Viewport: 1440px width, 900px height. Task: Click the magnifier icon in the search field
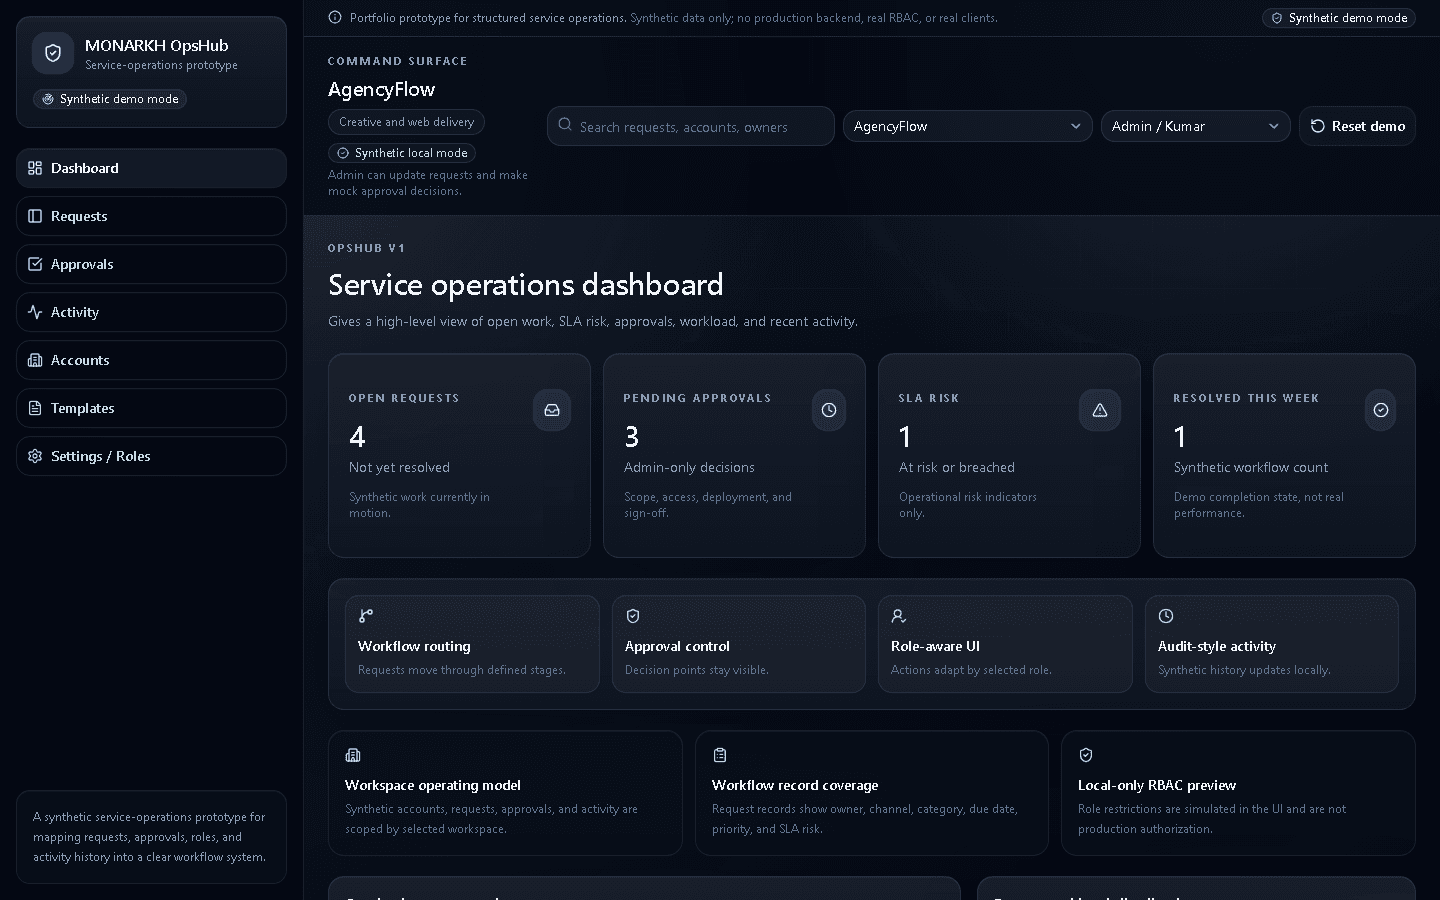[565, 125]
